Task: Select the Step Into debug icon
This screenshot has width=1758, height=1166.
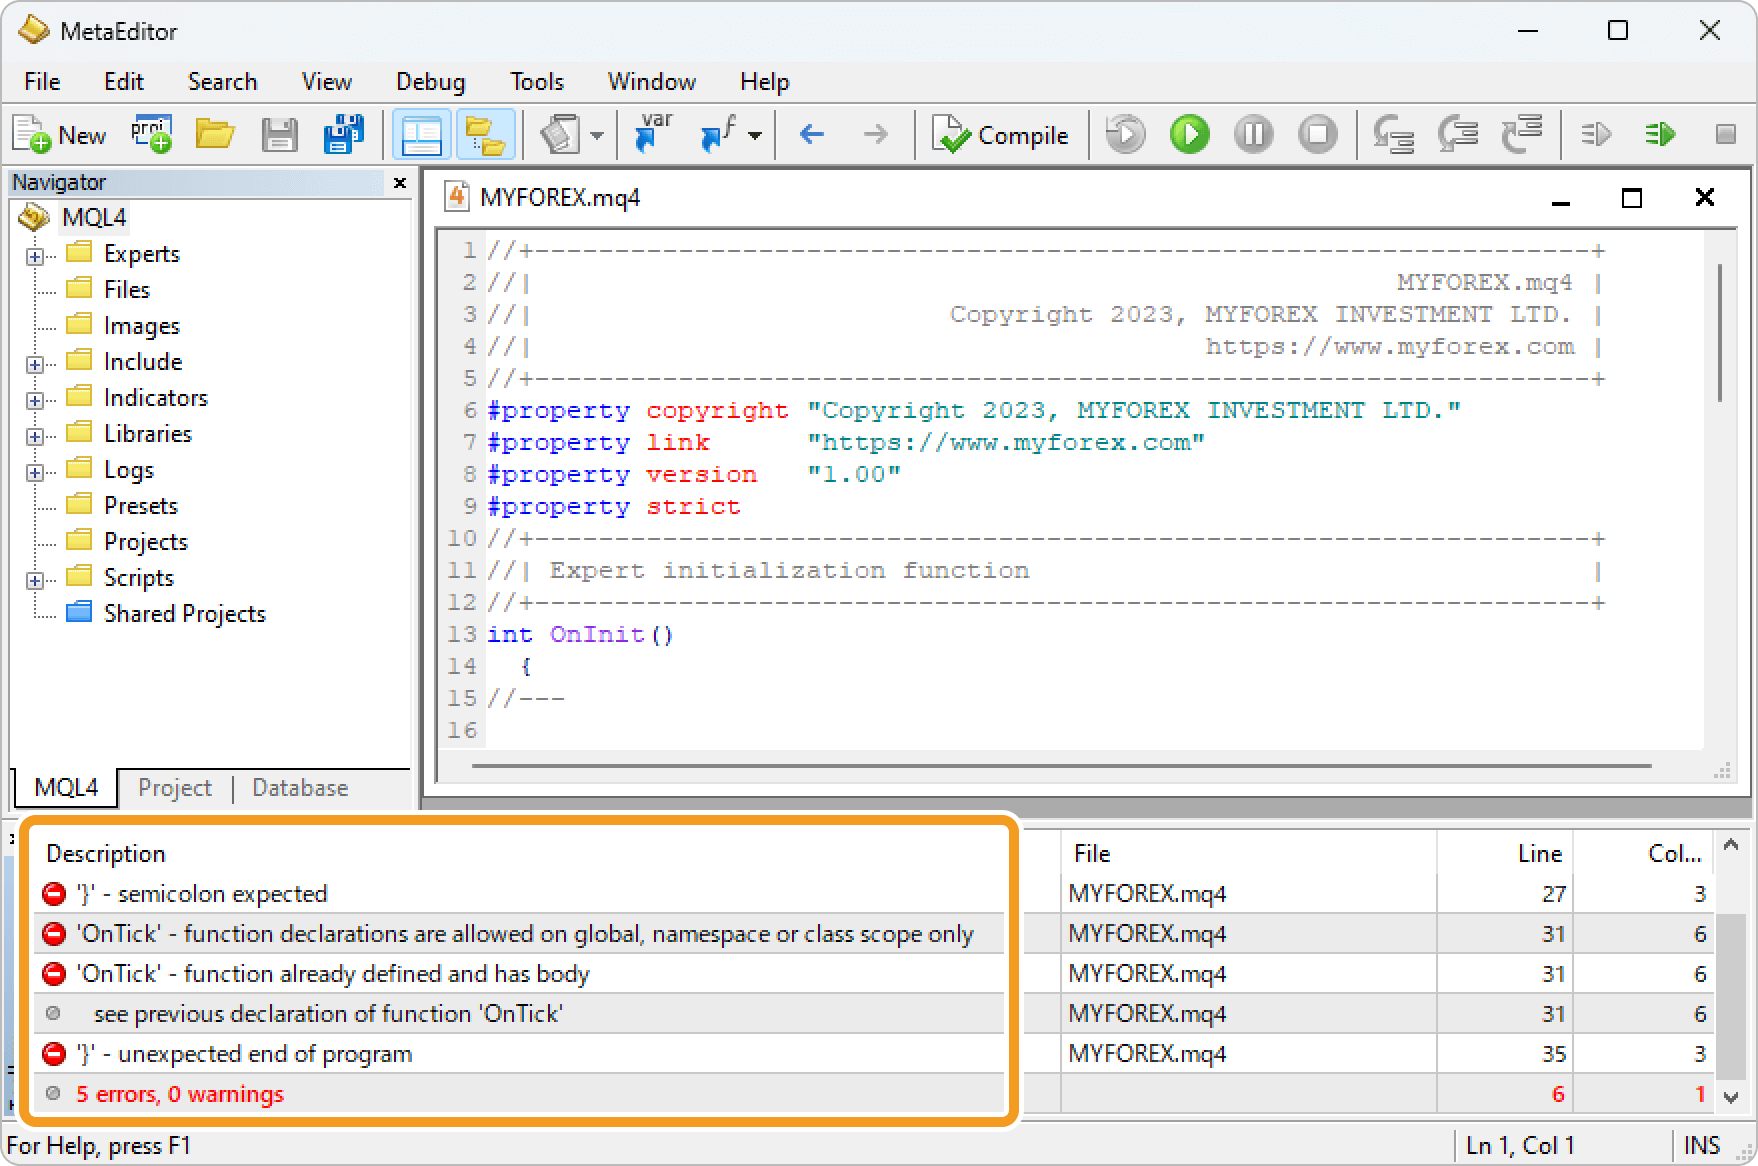Action: (1393, 134)
